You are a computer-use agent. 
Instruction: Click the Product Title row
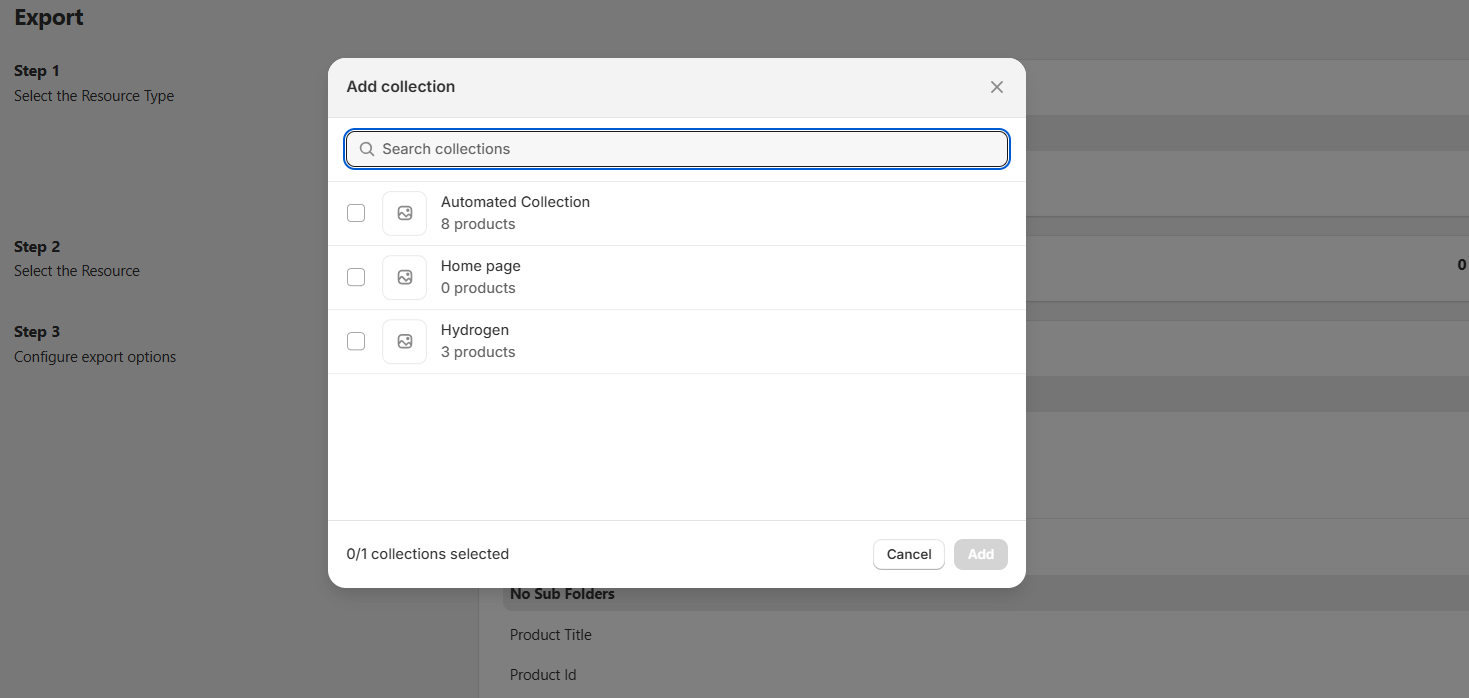pyautogui.click(x=550, y=634)
